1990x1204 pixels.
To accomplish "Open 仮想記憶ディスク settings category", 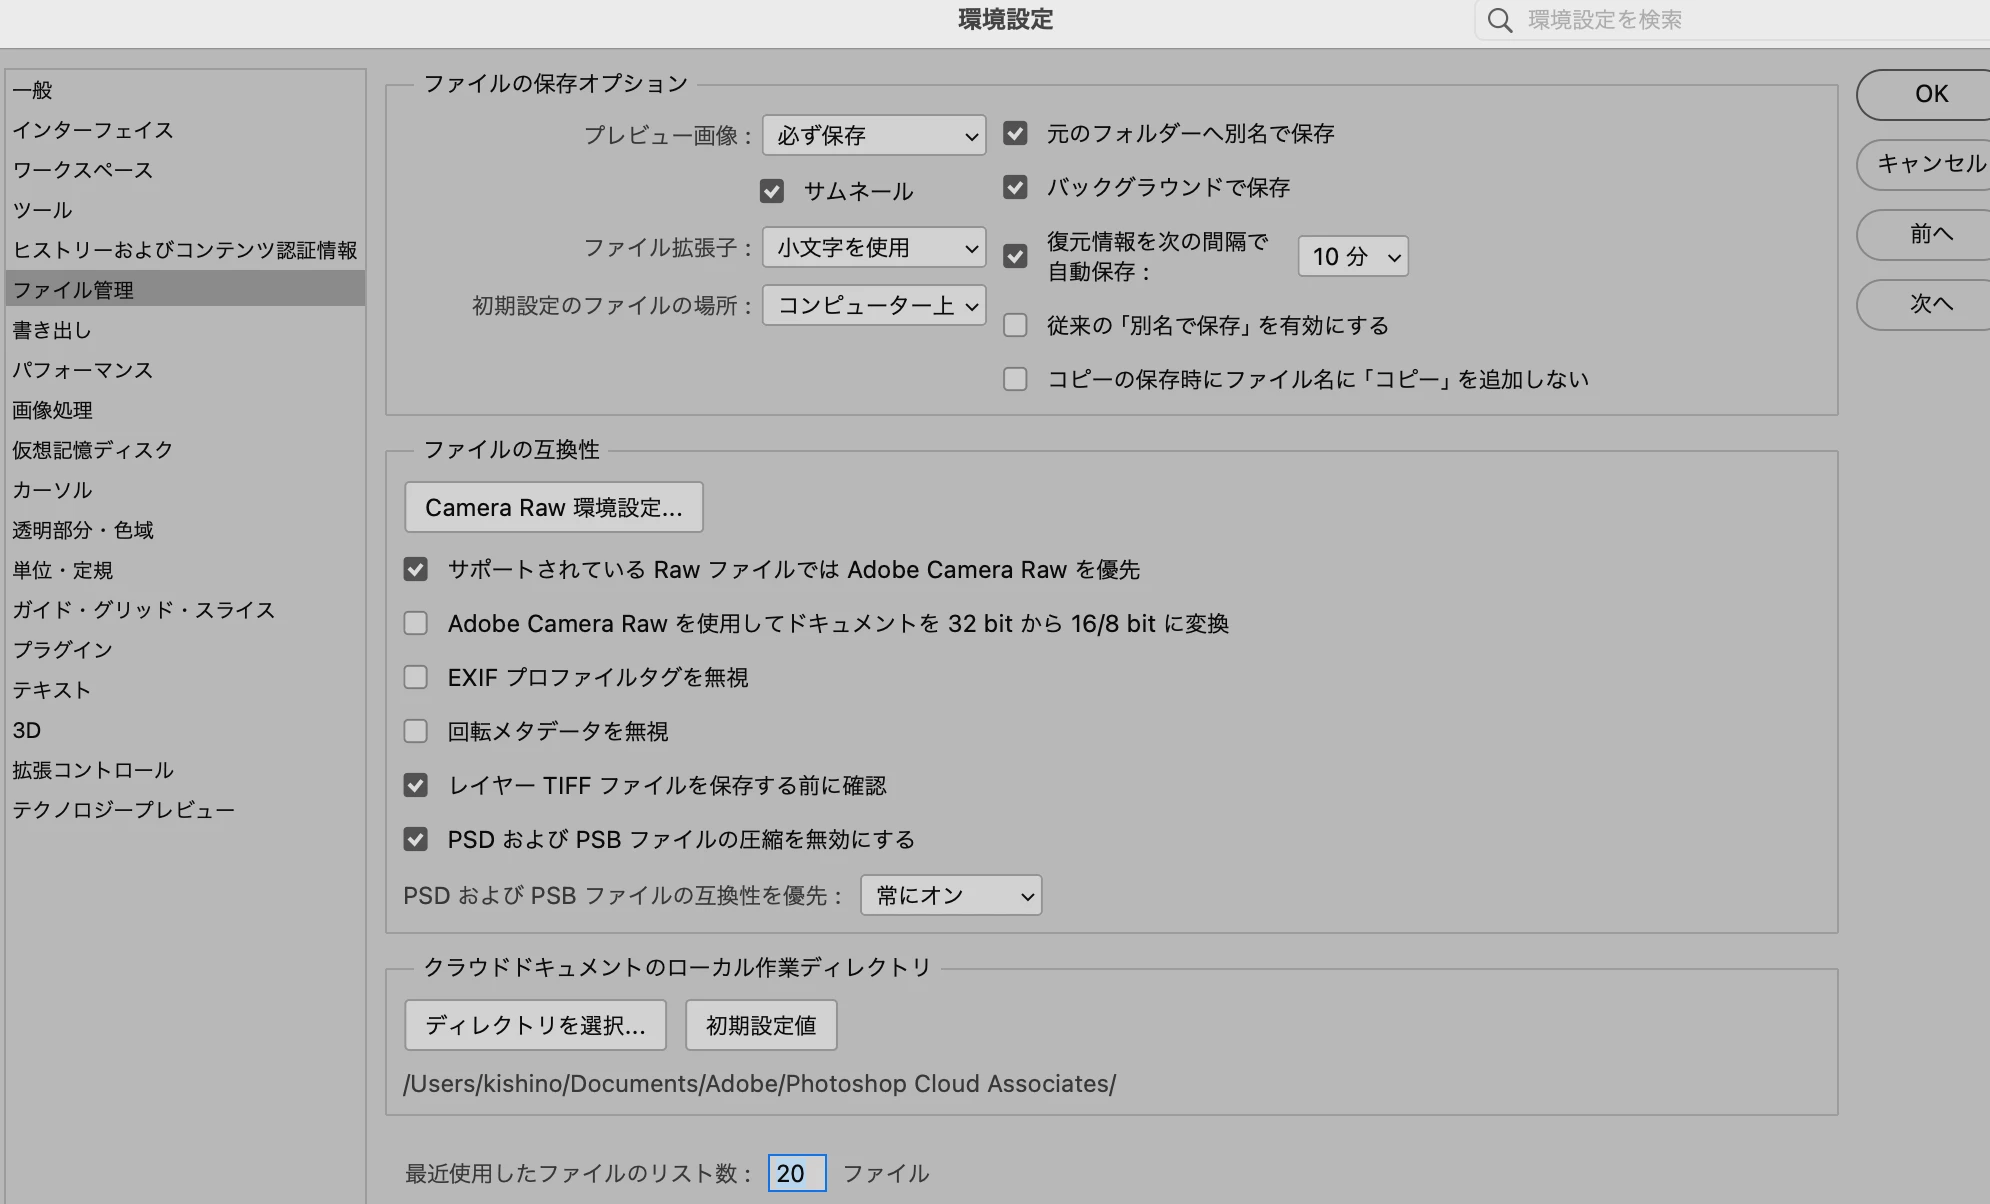I will point(92,450).
